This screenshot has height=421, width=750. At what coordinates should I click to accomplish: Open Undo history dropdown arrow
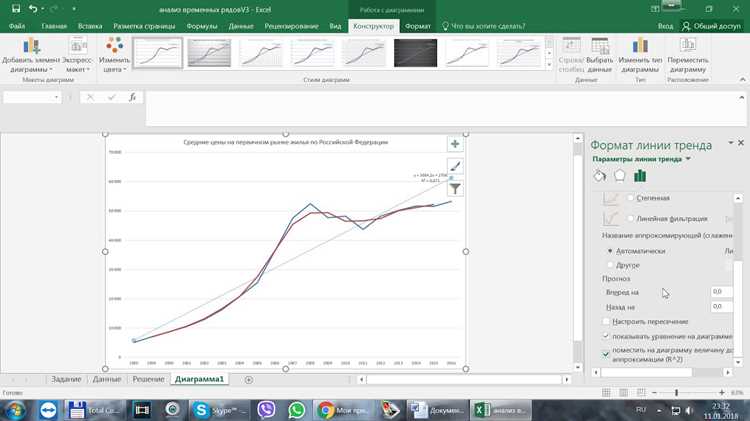(43, 9)
